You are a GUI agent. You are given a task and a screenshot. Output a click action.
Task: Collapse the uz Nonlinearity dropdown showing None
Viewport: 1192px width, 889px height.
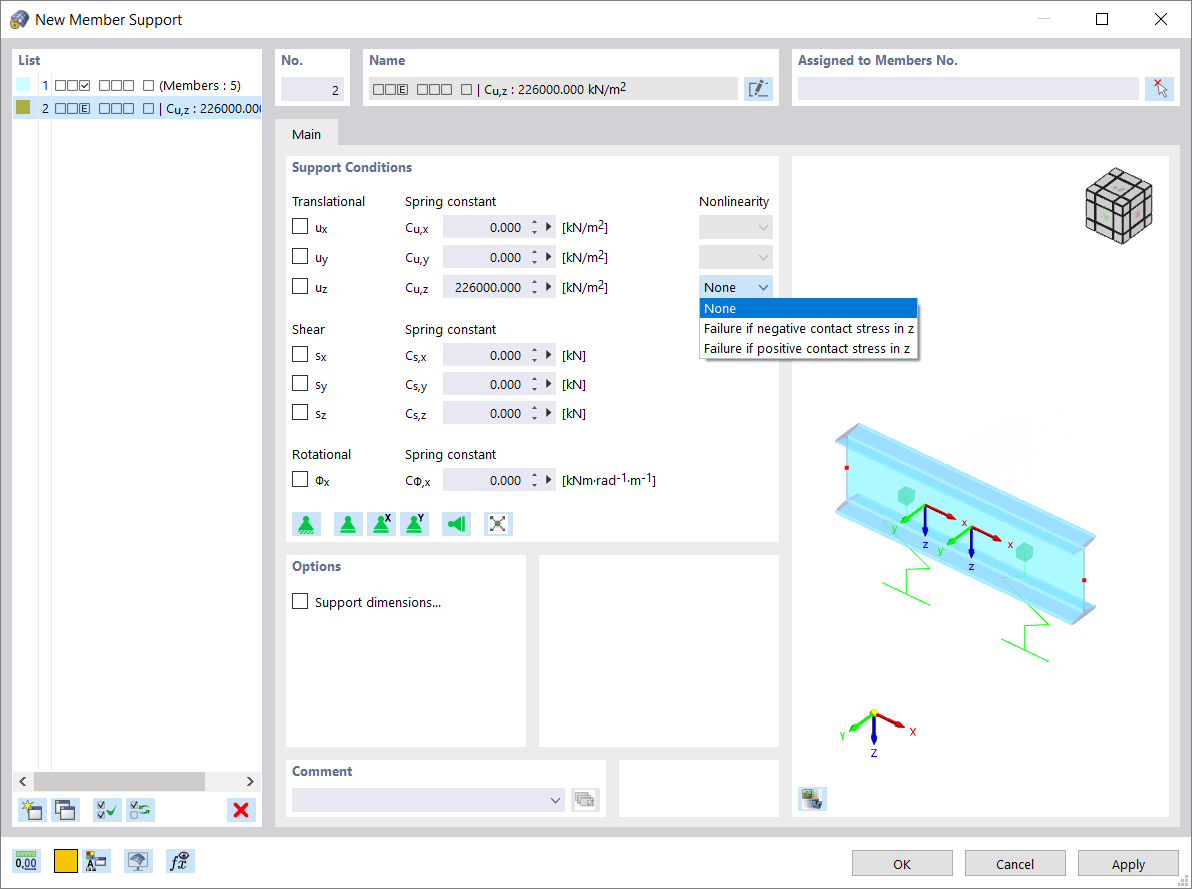(736, 287)
